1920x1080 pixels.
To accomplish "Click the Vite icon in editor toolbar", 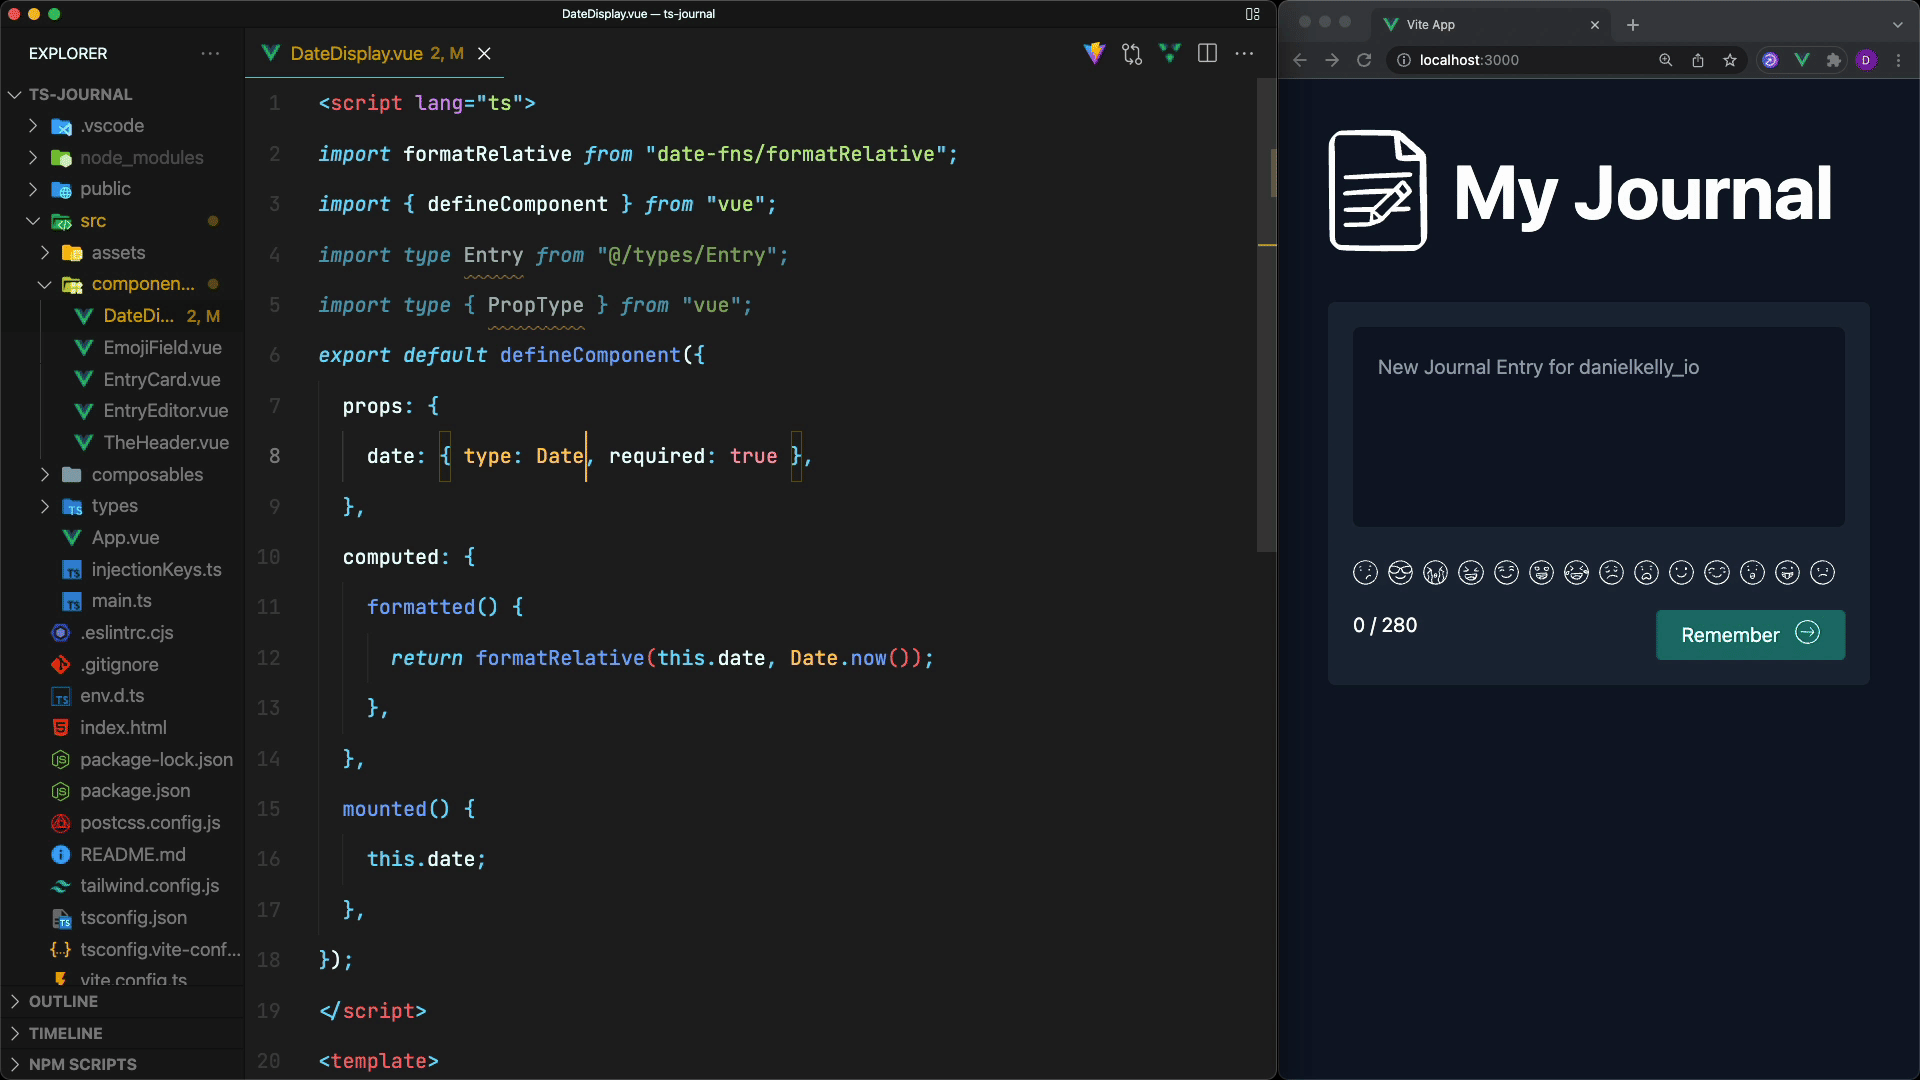I will (x=1095, y=53).
